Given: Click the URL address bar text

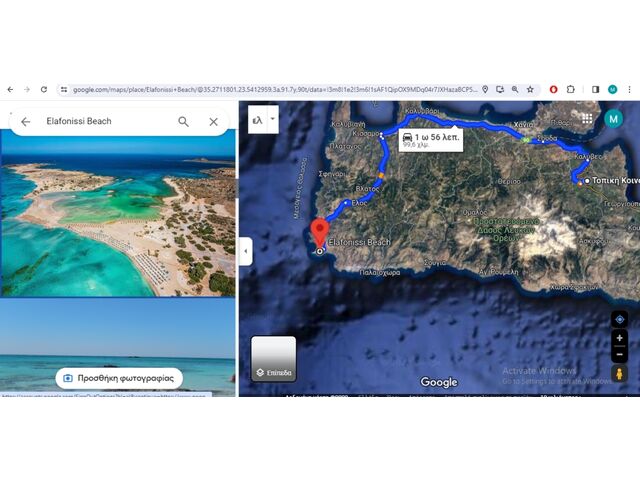Looking at the screenshot, I should 274,89.
